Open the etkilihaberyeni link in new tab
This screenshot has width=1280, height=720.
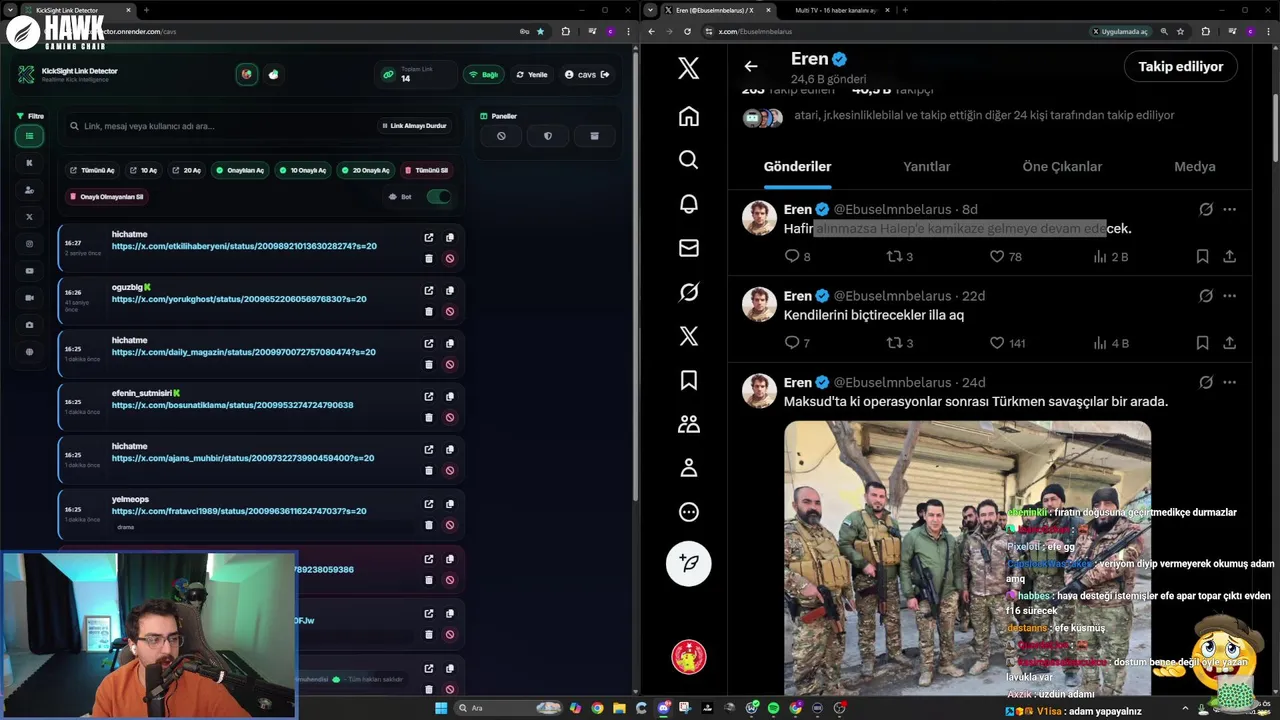[x=429, y=237]
